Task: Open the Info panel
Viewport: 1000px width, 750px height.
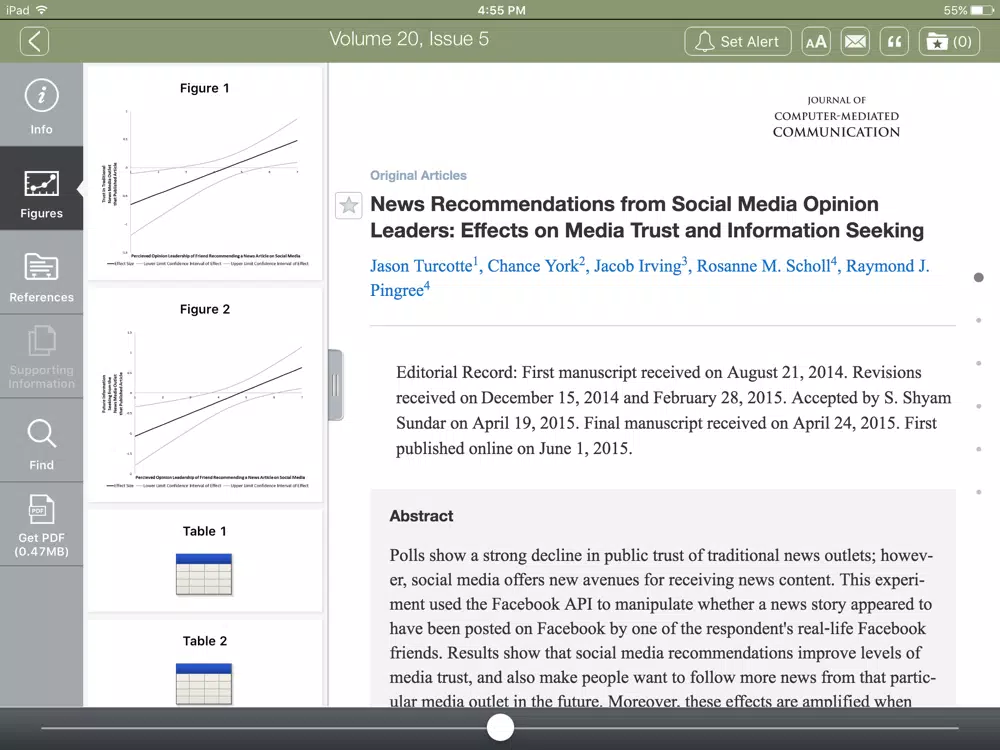Action: [41, 105]
